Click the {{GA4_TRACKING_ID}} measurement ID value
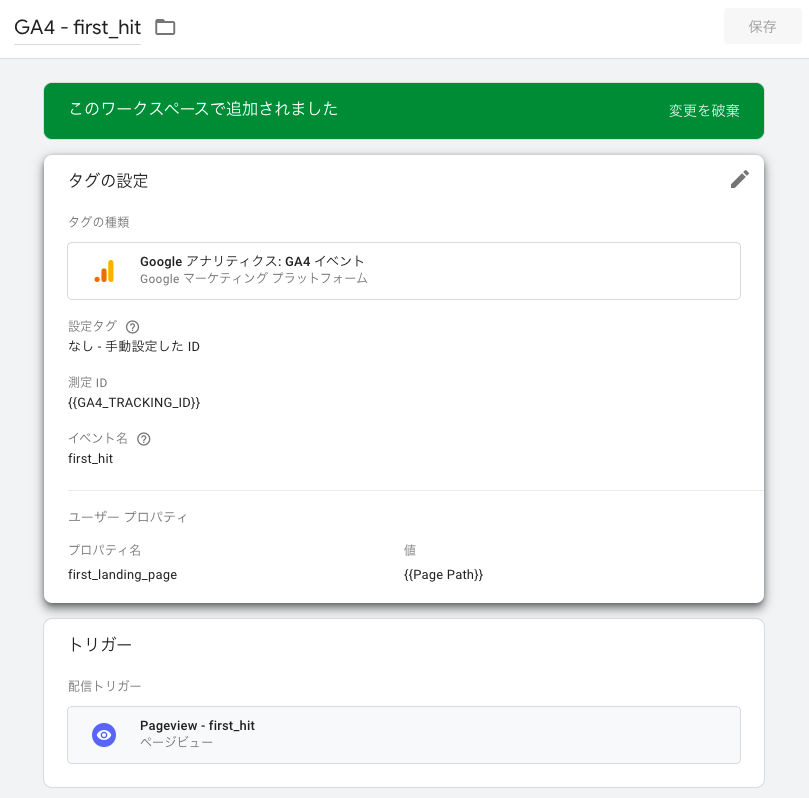 tap(134, 402)
